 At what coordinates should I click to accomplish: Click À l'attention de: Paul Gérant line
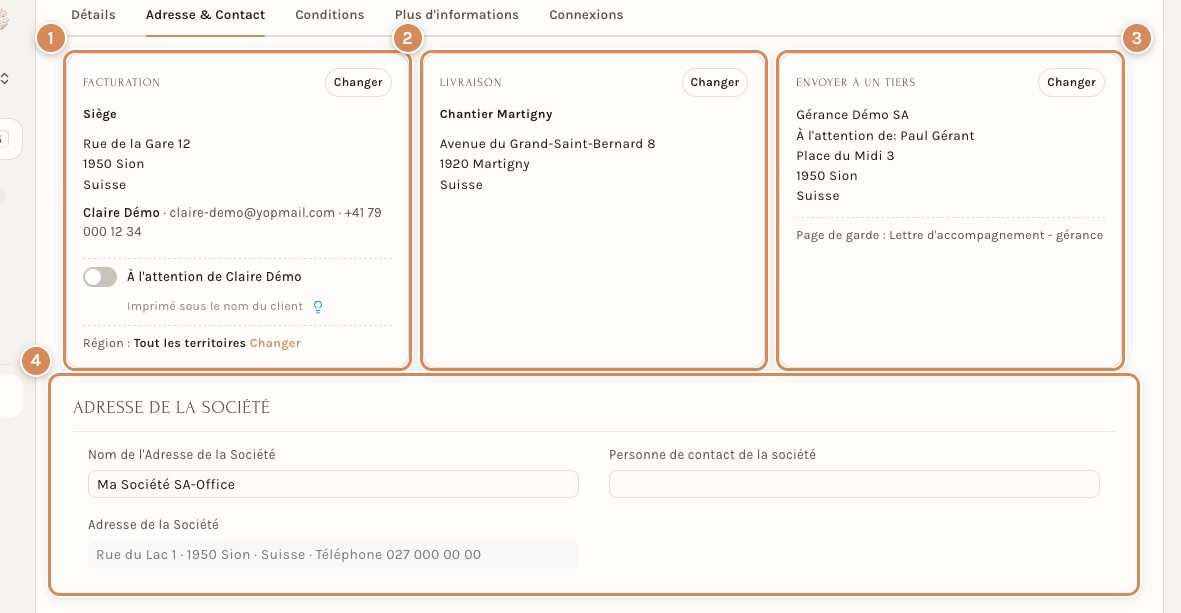click(885, 136)
